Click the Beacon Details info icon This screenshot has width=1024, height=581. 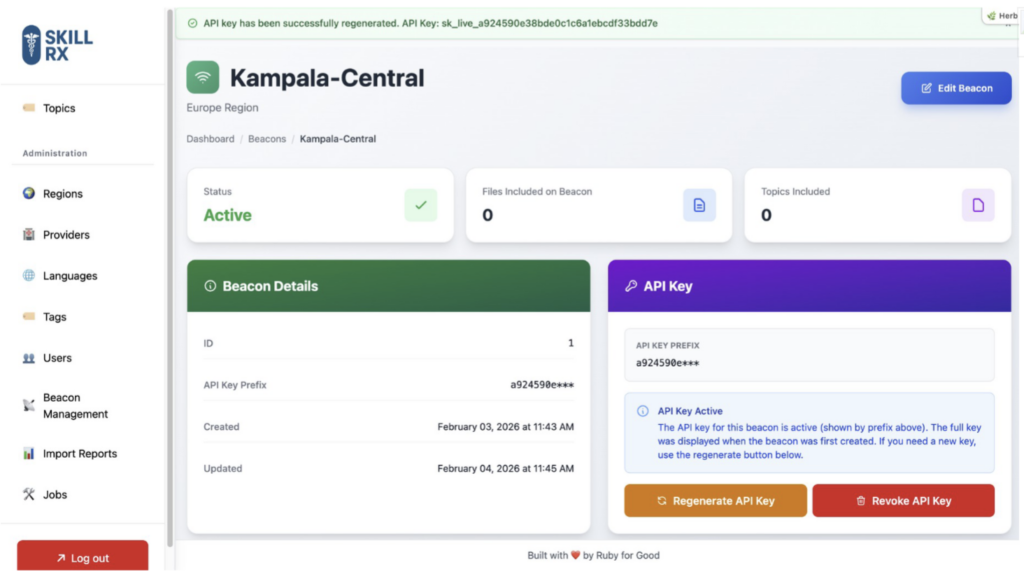coord(210,286)
